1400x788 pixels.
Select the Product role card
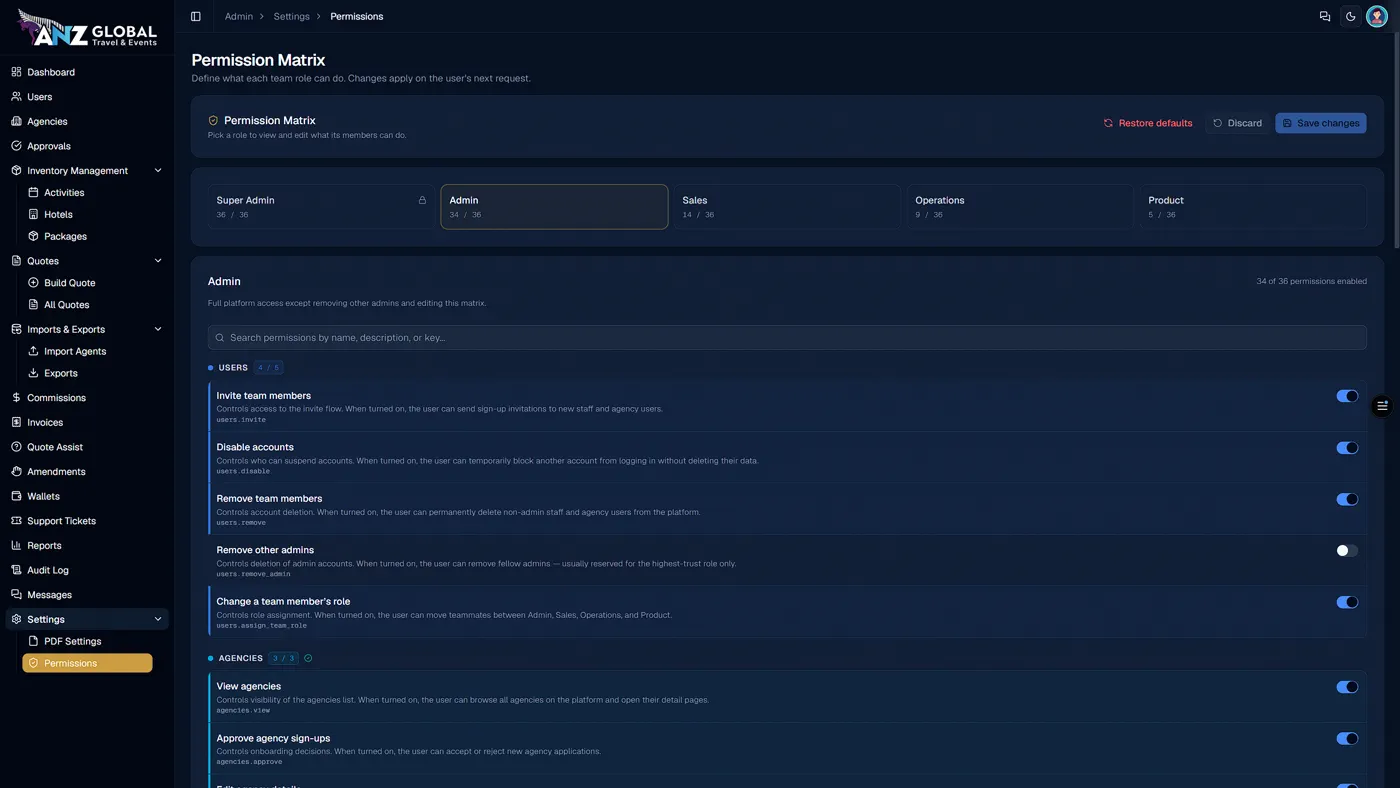[1253, 207]
